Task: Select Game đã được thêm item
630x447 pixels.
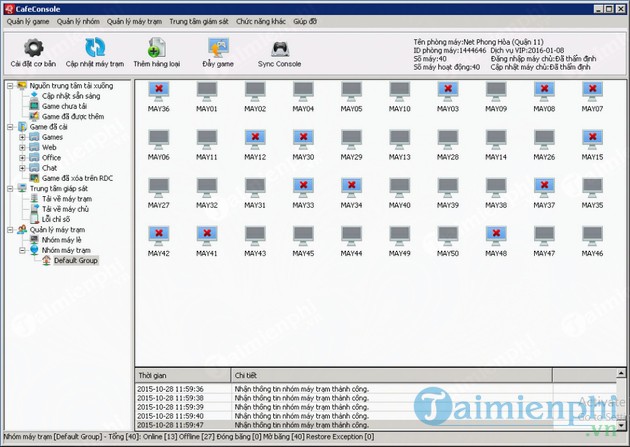Action: coord(73,116)
